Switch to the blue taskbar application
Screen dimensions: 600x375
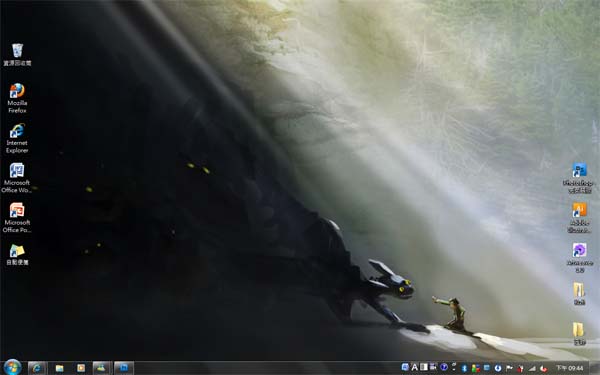pyautogui.click(x=124, y=368)
